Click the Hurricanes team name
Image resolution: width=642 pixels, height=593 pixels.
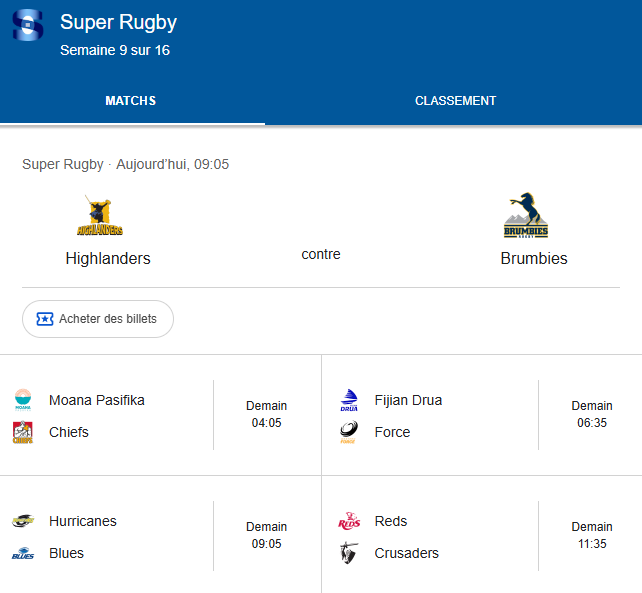coord(83,521)
